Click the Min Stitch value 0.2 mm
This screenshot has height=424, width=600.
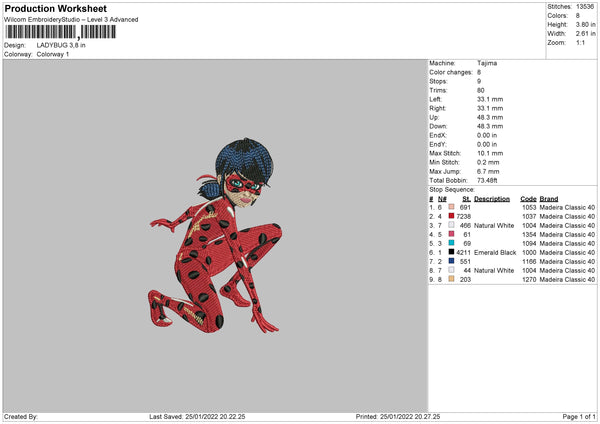pyautogui.click(x=488, y=162)
